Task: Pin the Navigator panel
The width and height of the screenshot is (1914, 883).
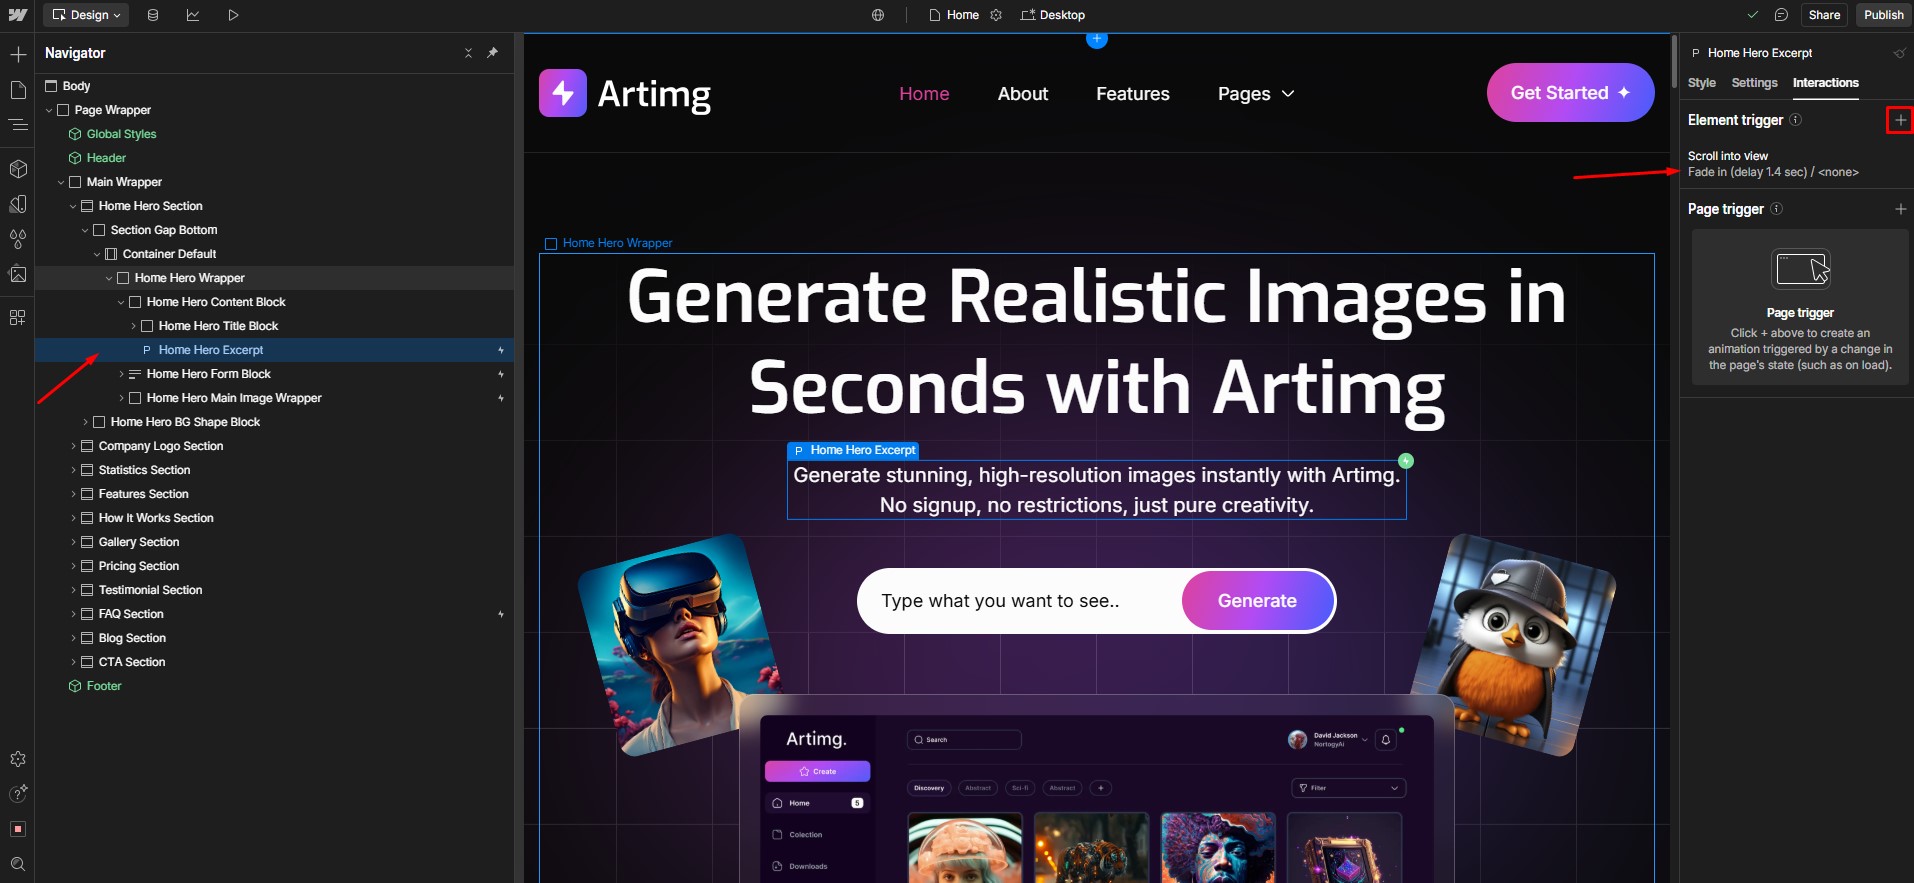Action: click(x=492, y=53)
